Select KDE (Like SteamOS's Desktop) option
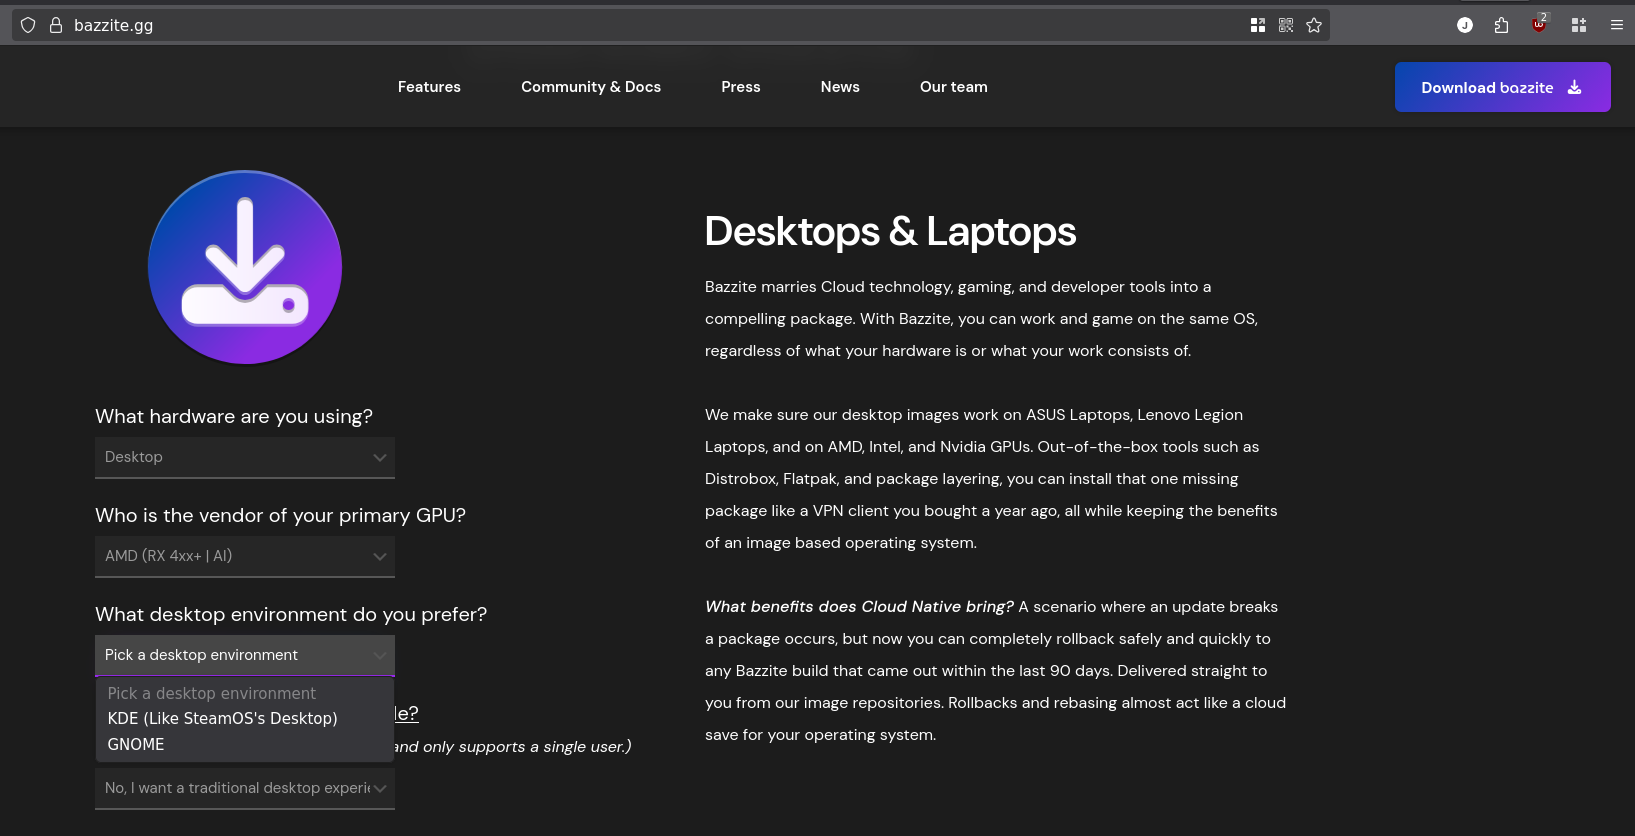Viewport: 1635px width, 836px height. 245,718
